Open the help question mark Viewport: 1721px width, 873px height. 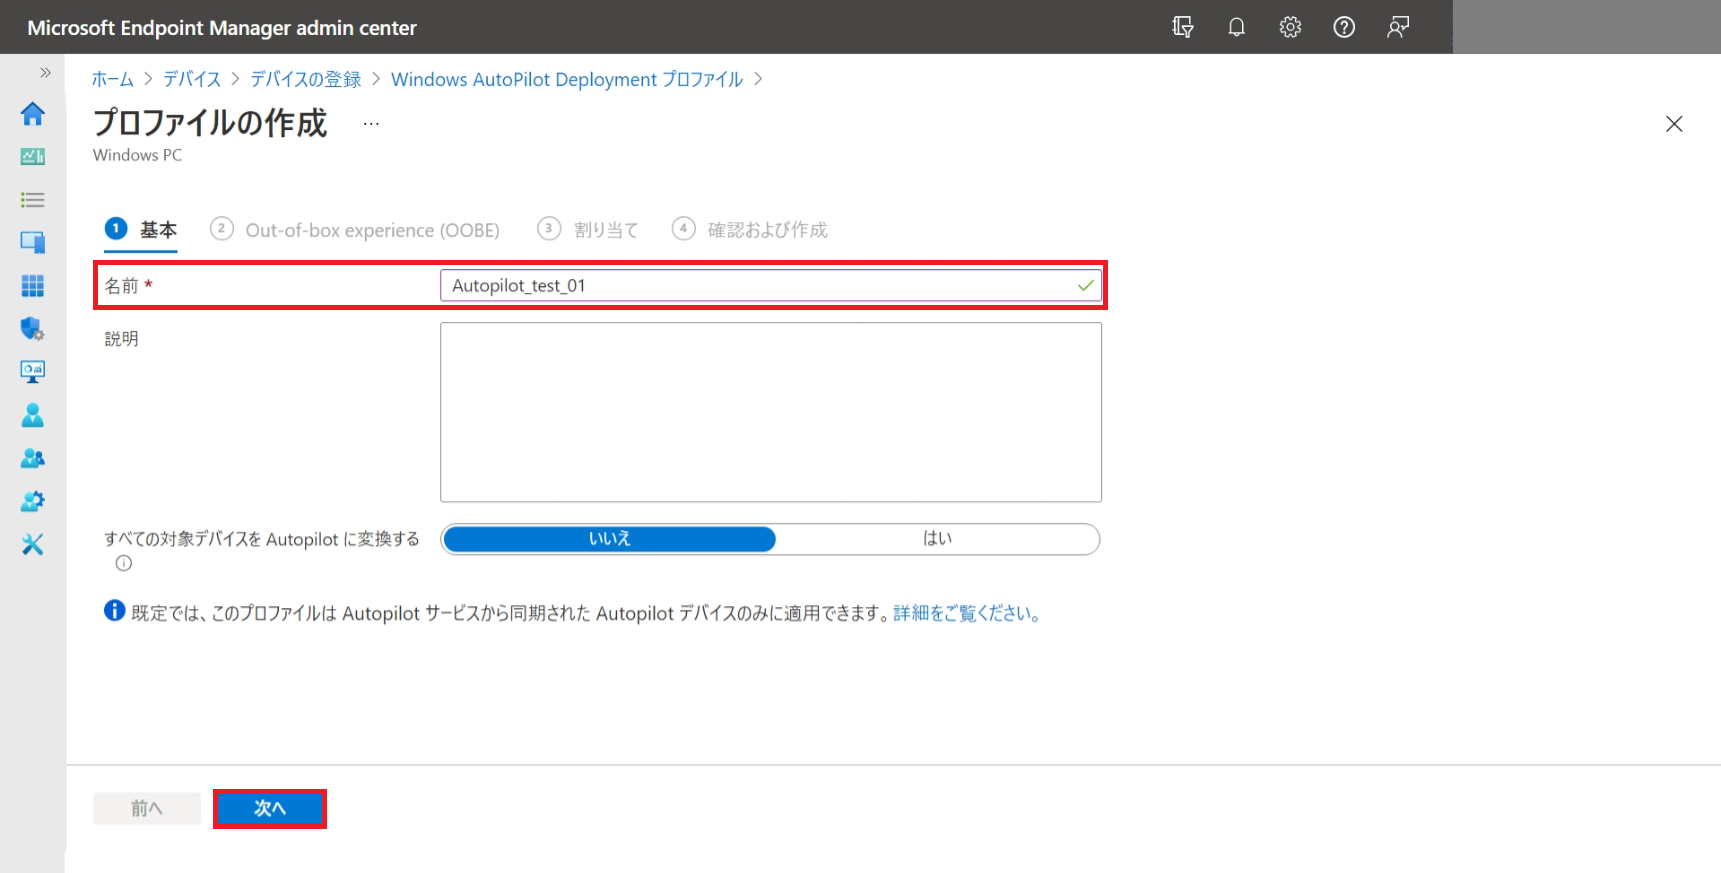[1345, 27]
